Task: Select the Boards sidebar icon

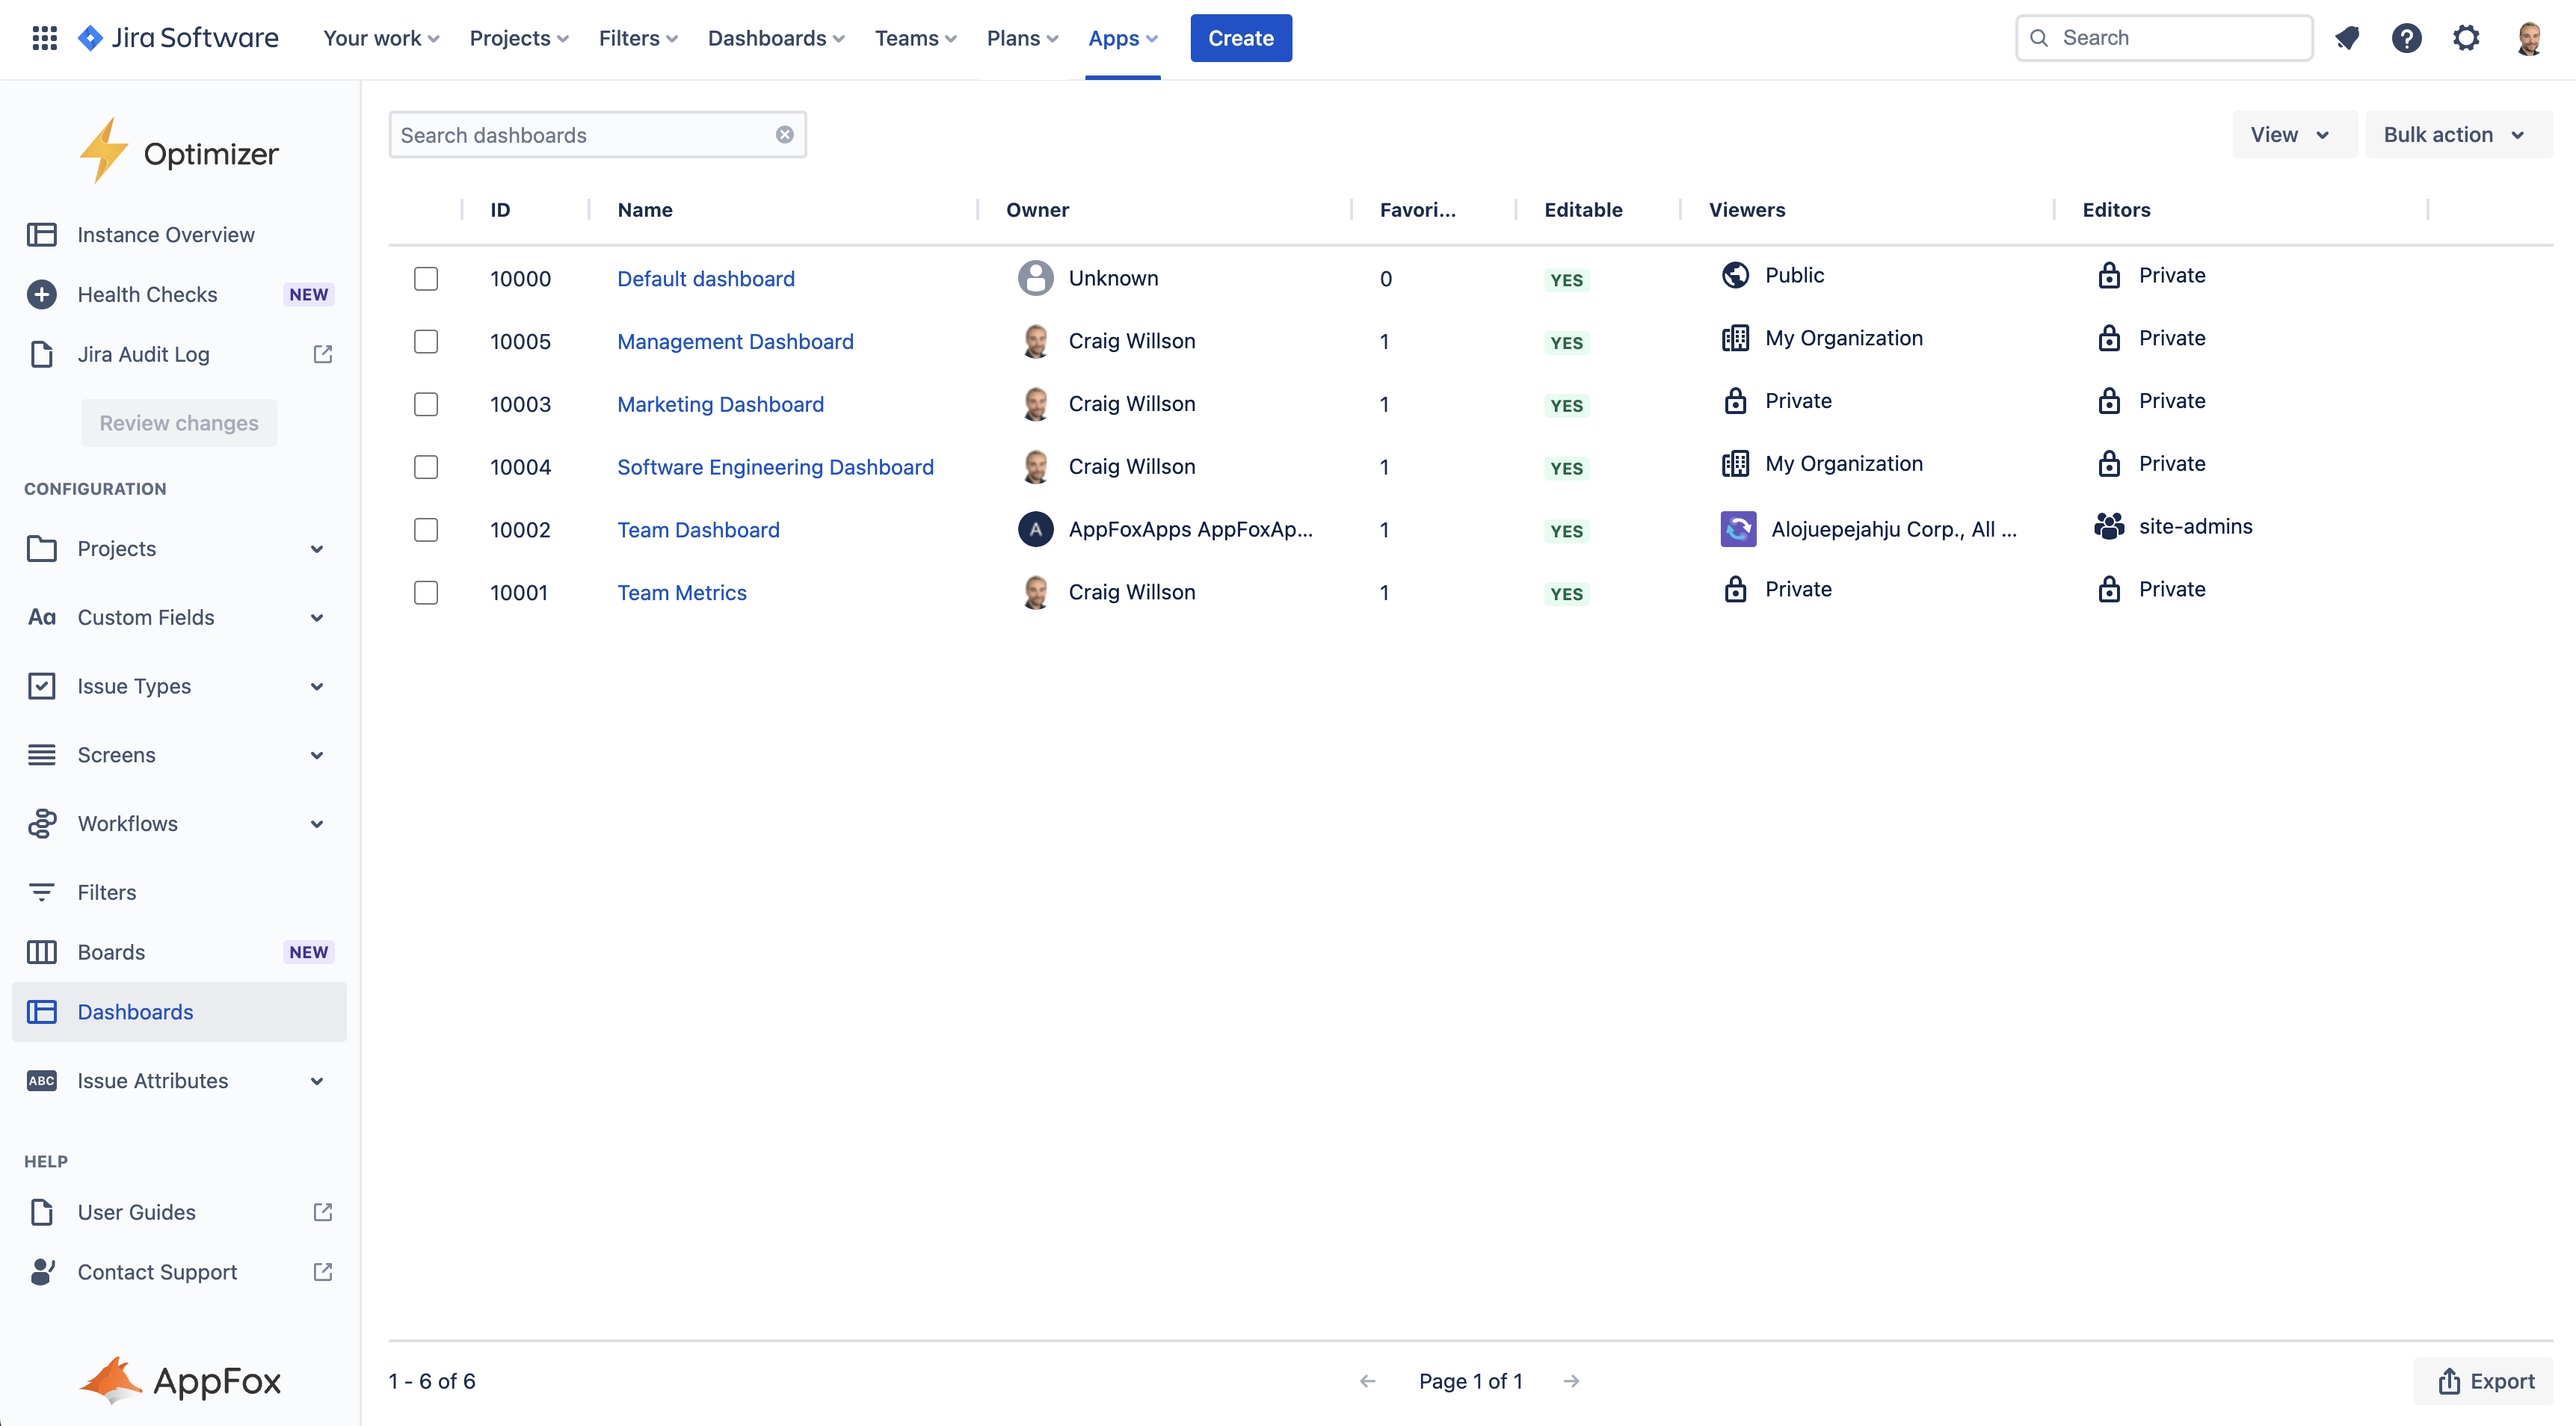Action: tap(42, 951)
